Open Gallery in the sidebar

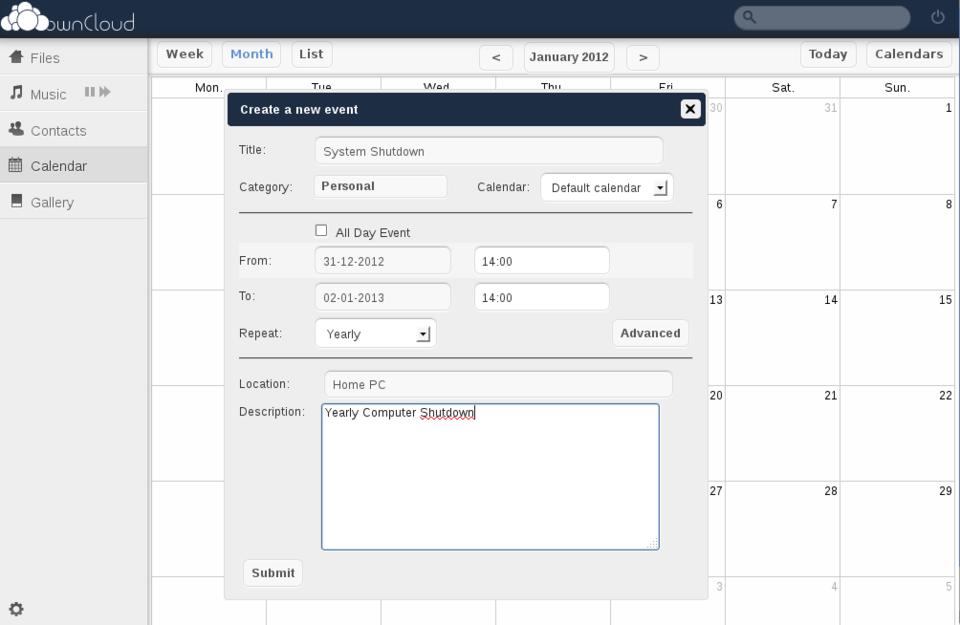click(51, 202)
